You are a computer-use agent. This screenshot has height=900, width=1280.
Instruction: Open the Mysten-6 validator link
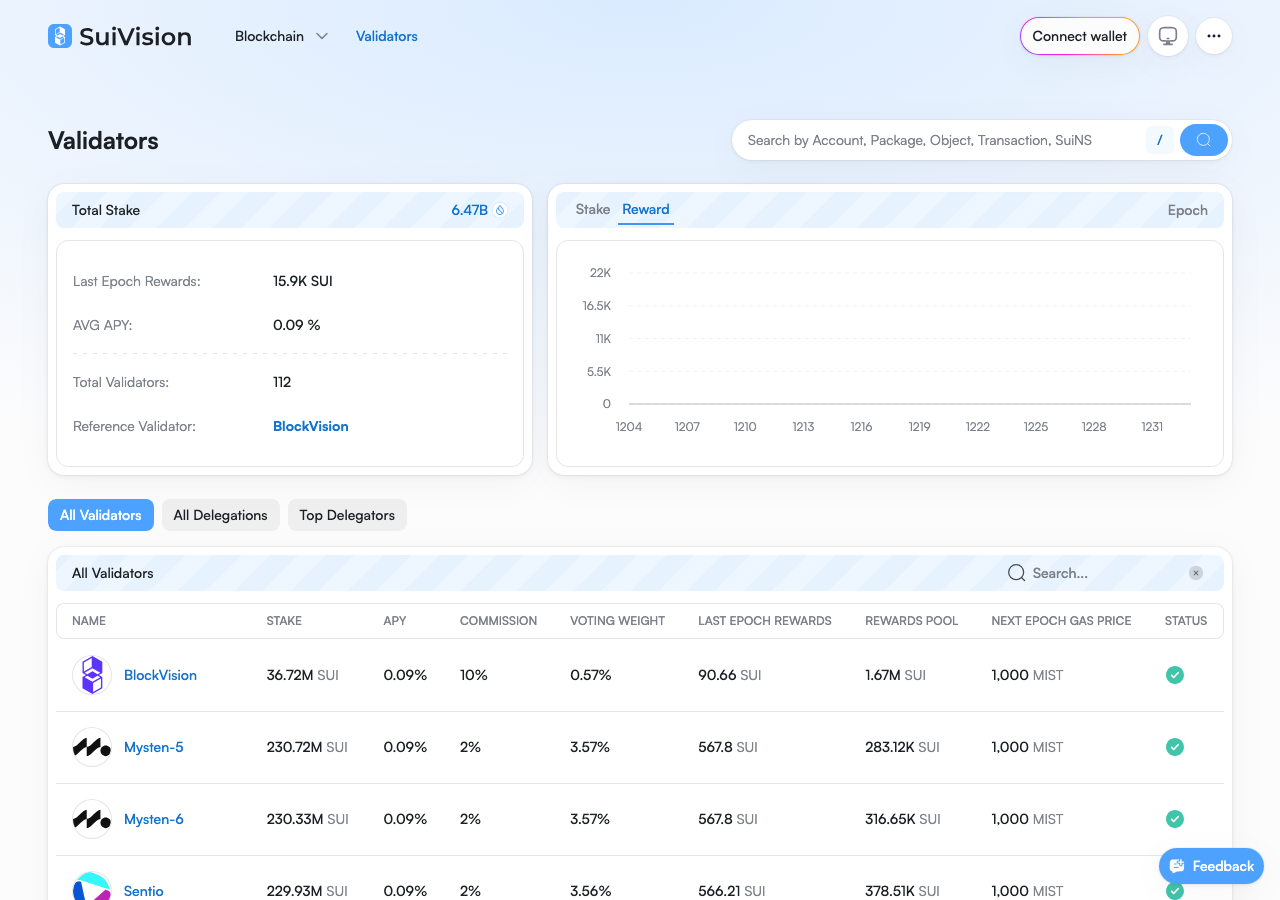[x=154, y=819]
